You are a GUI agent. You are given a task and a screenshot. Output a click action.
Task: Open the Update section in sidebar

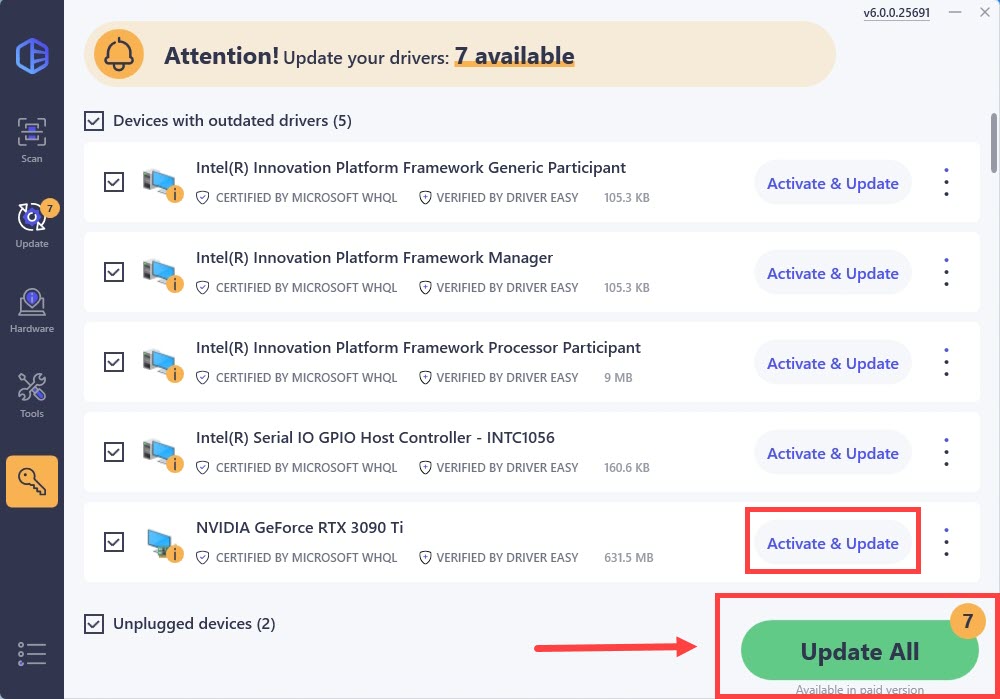click(x=32, y=224)
